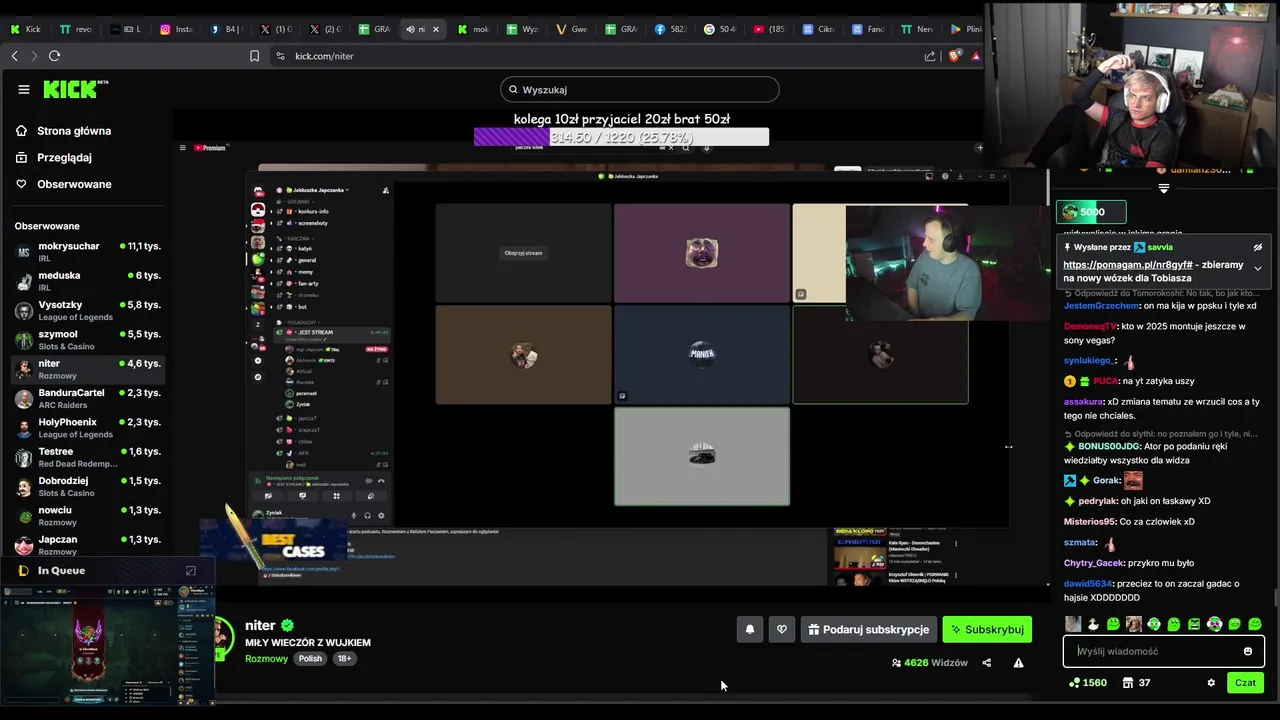Viewport: 1280px width, 720px height.
Task: Open szymool channel in followed list
Action: 88,339
